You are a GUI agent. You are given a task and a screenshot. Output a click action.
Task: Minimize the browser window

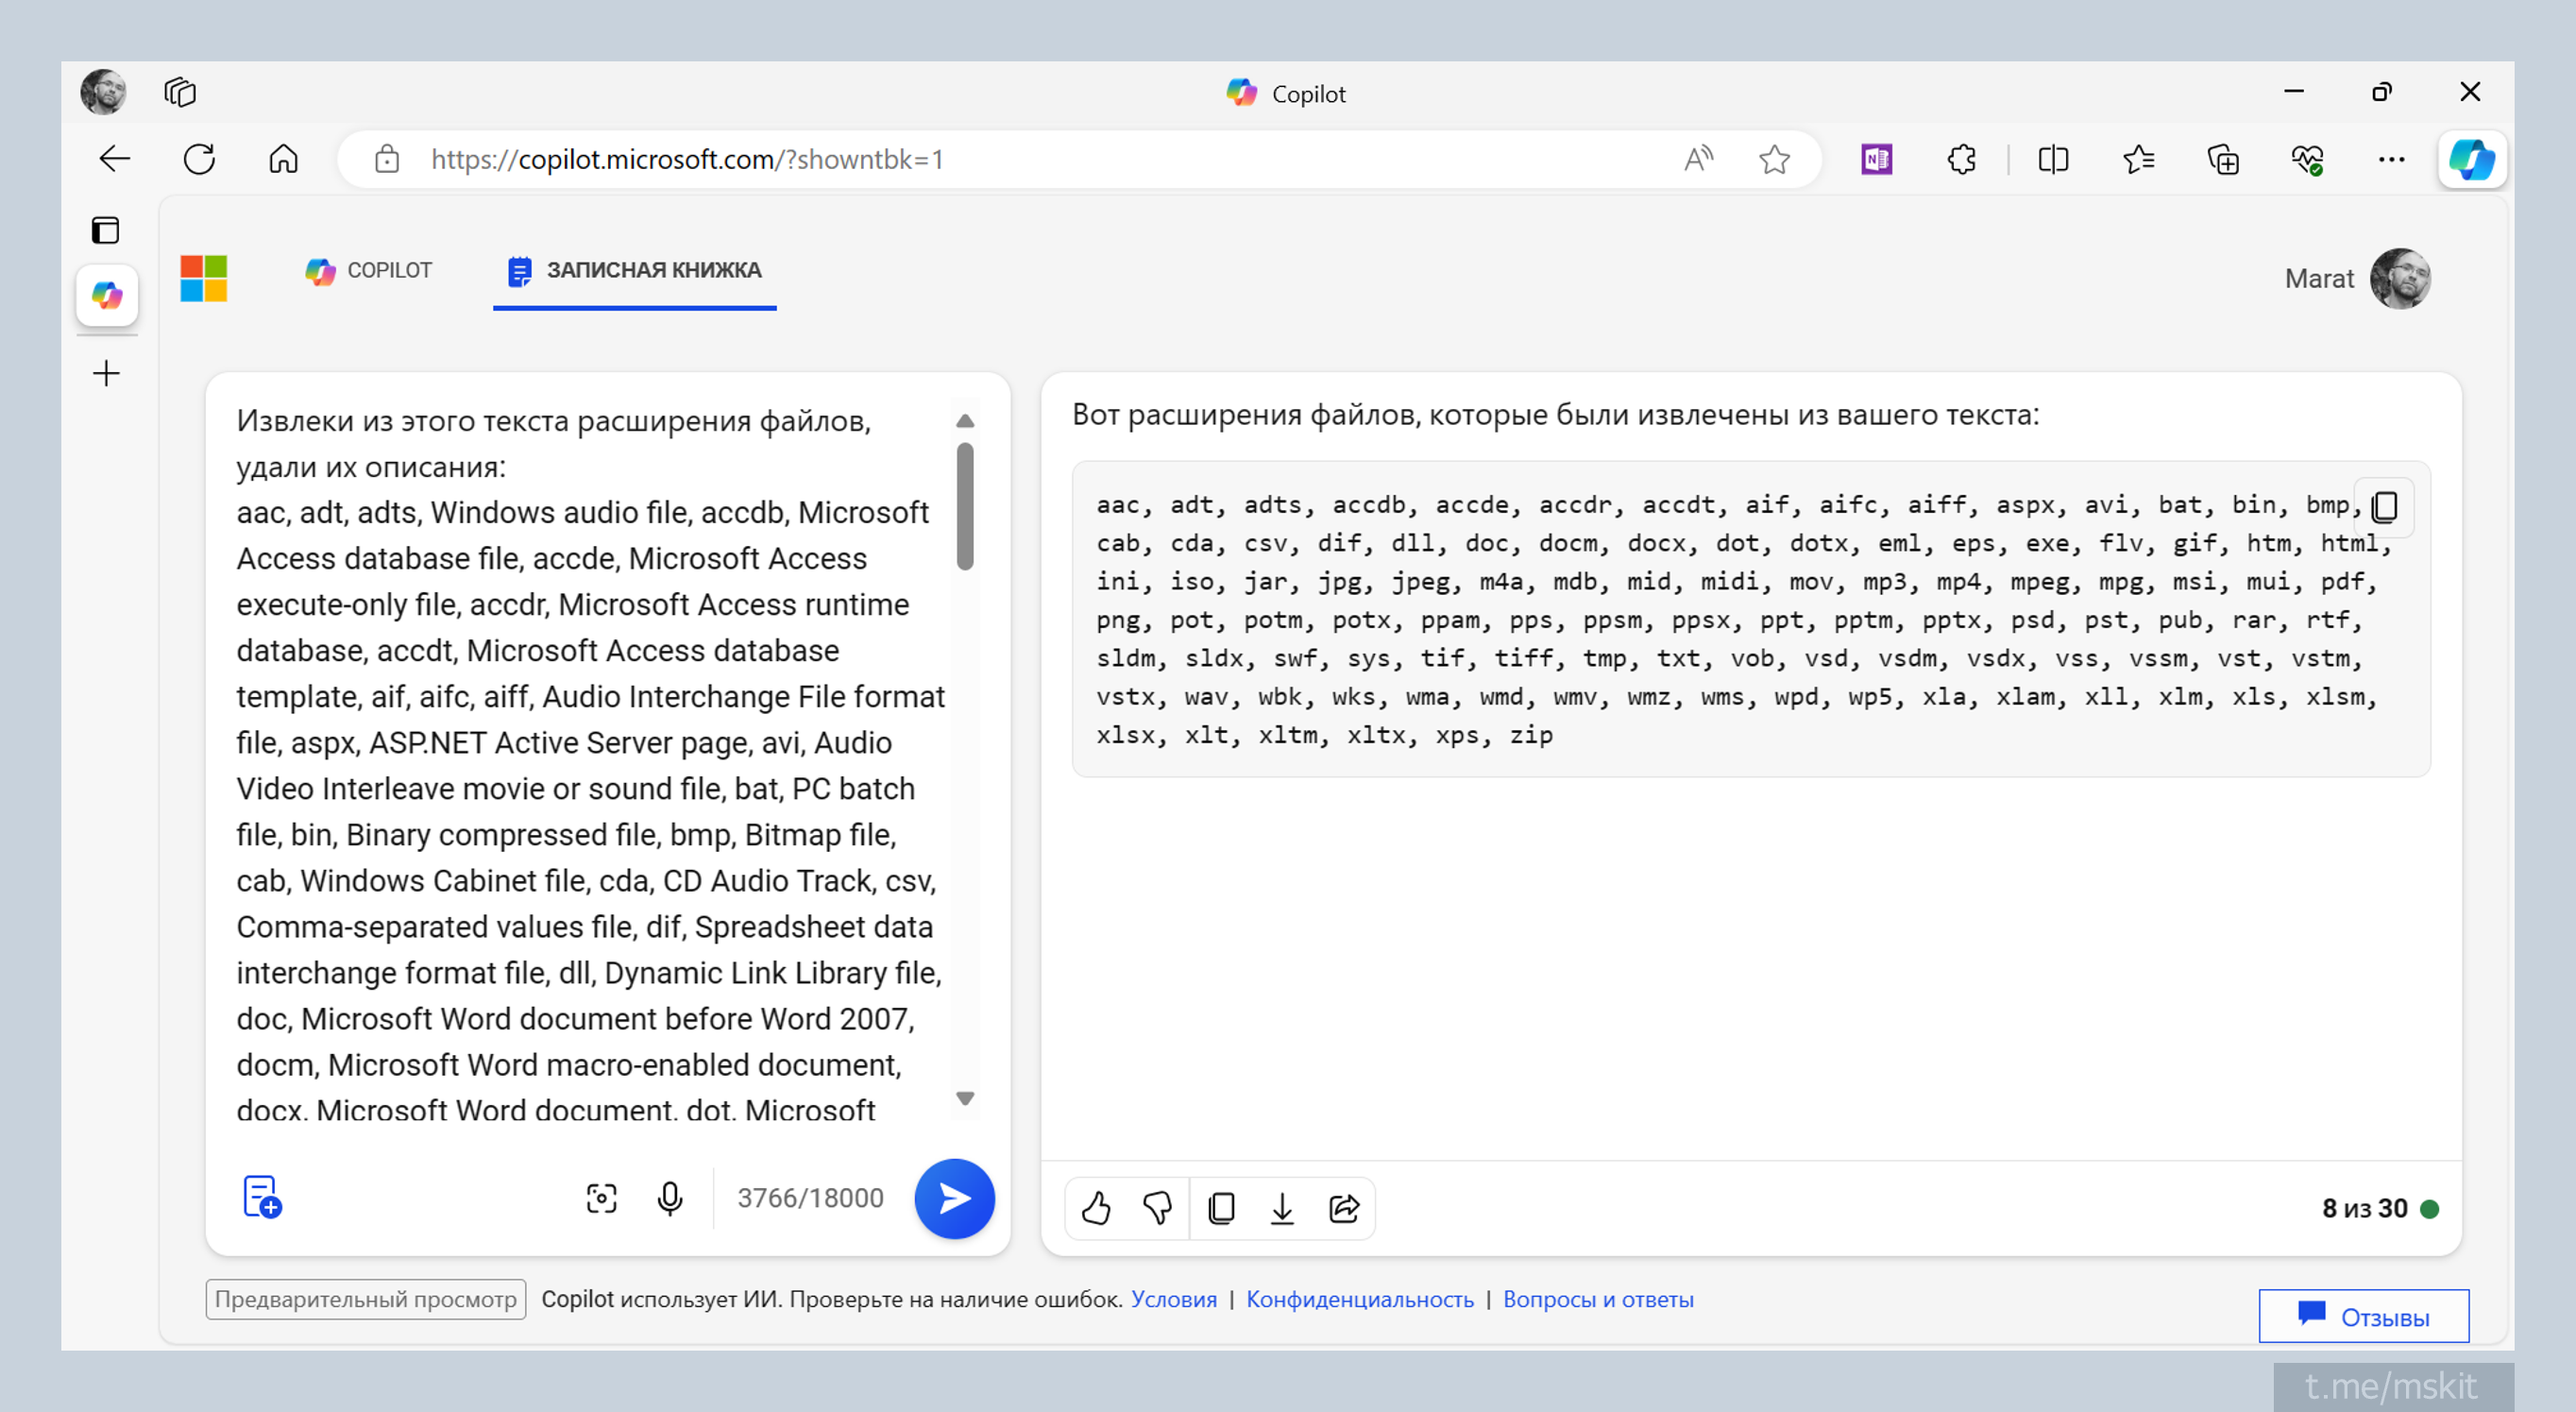coord(2294,92)
